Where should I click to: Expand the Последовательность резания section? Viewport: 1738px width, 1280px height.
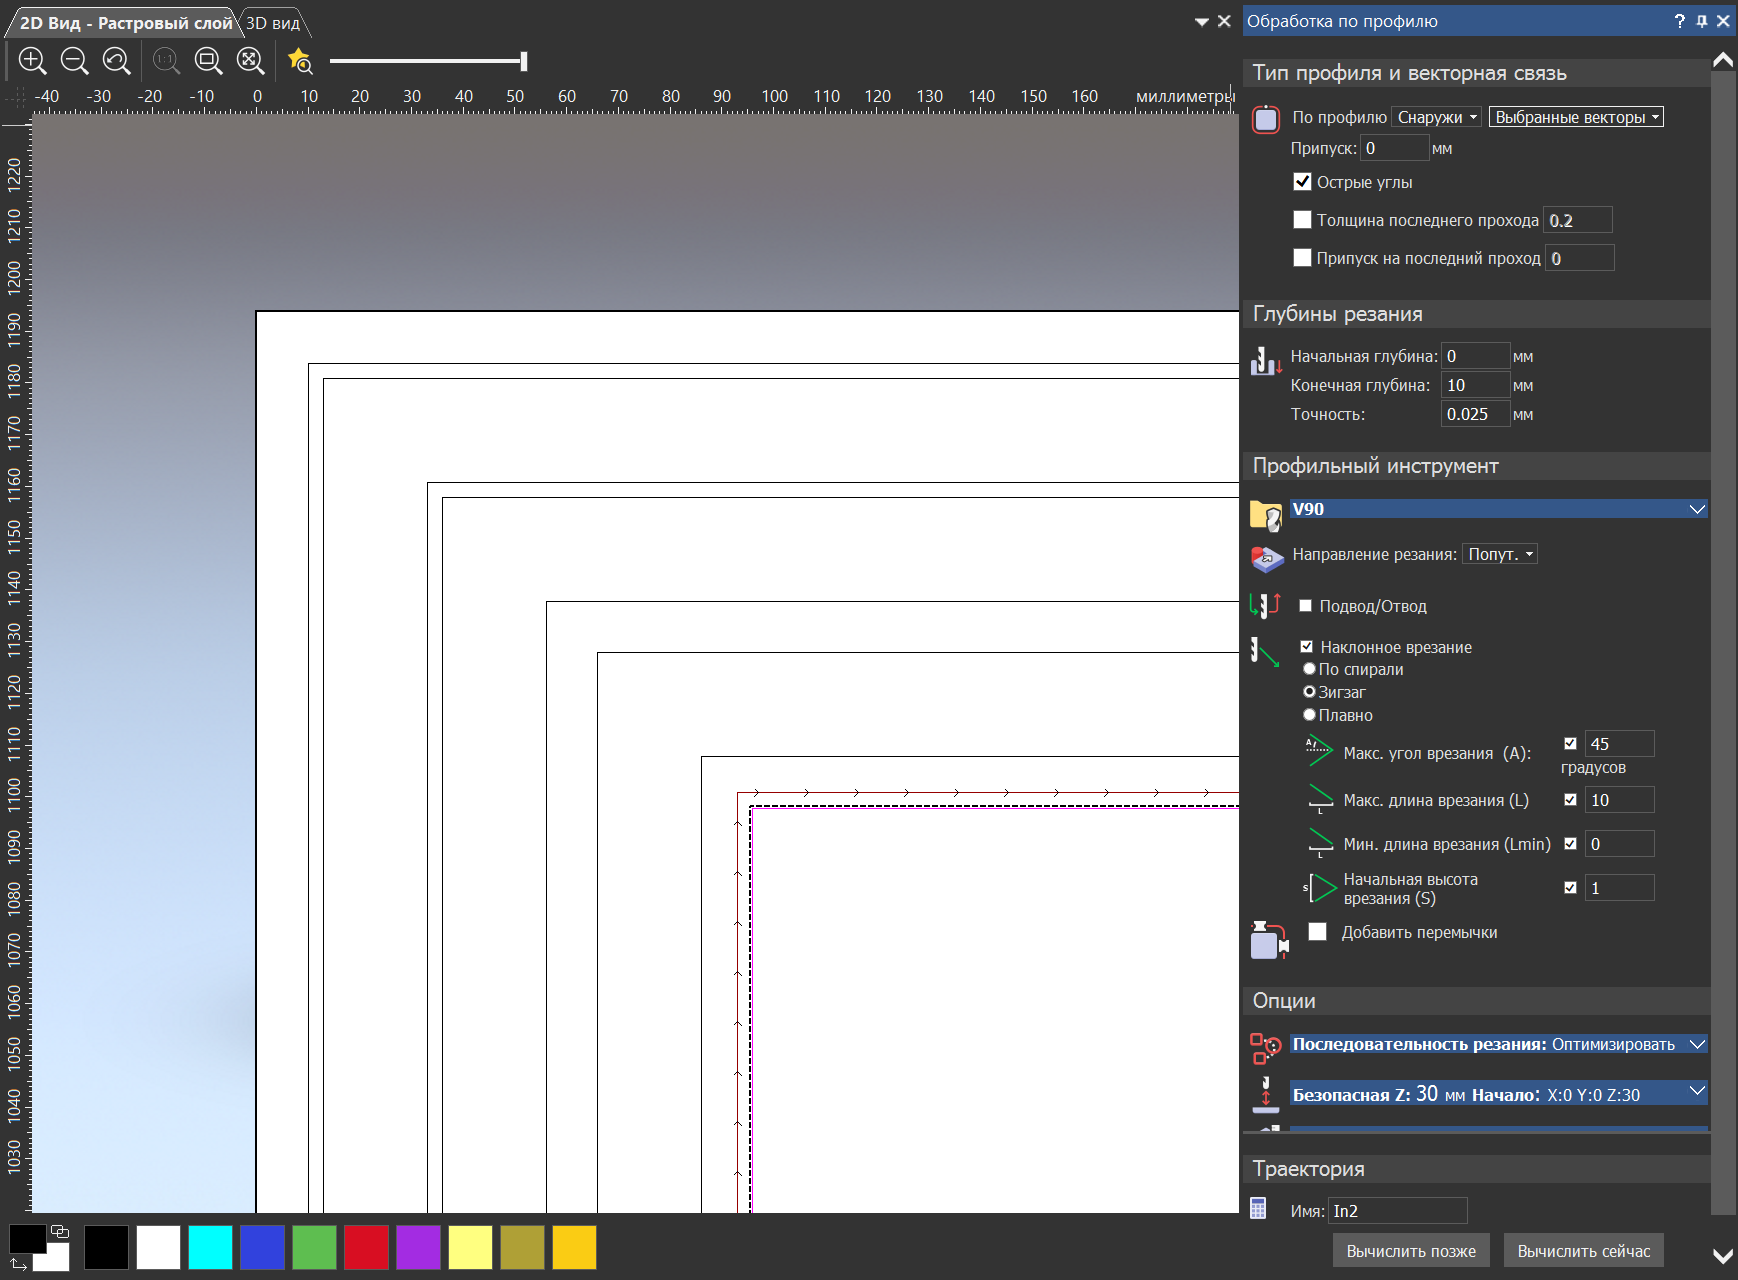1696,1044
